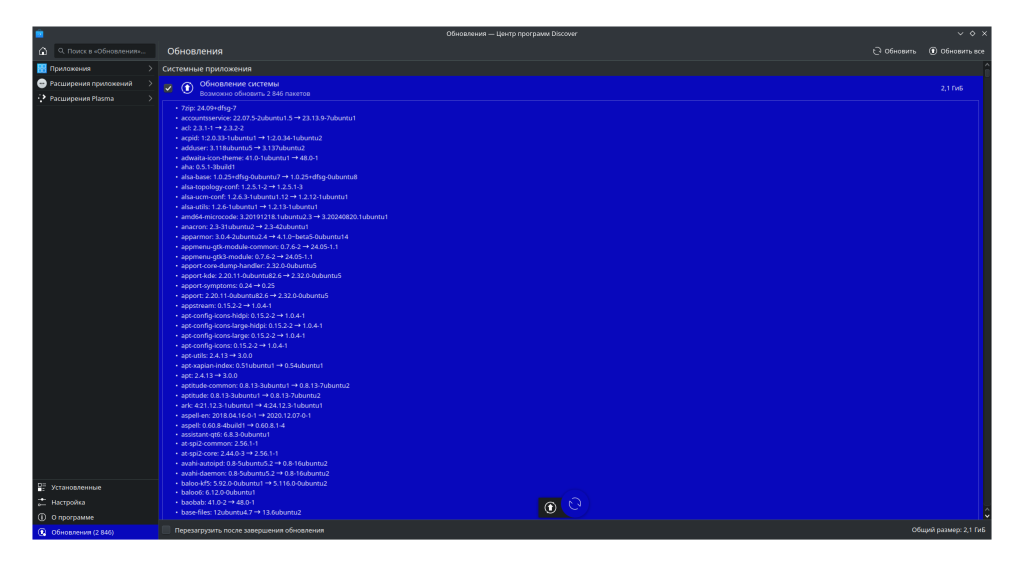The image size is (1024, 578).
Task: Select the apport-symptoms package row
Action: 228,285
